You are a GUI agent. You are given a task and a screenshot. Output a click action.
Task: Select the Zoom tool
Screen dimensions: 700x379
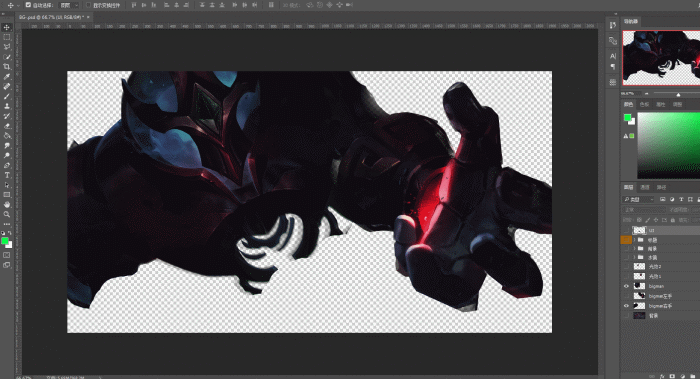pos(7,214)
